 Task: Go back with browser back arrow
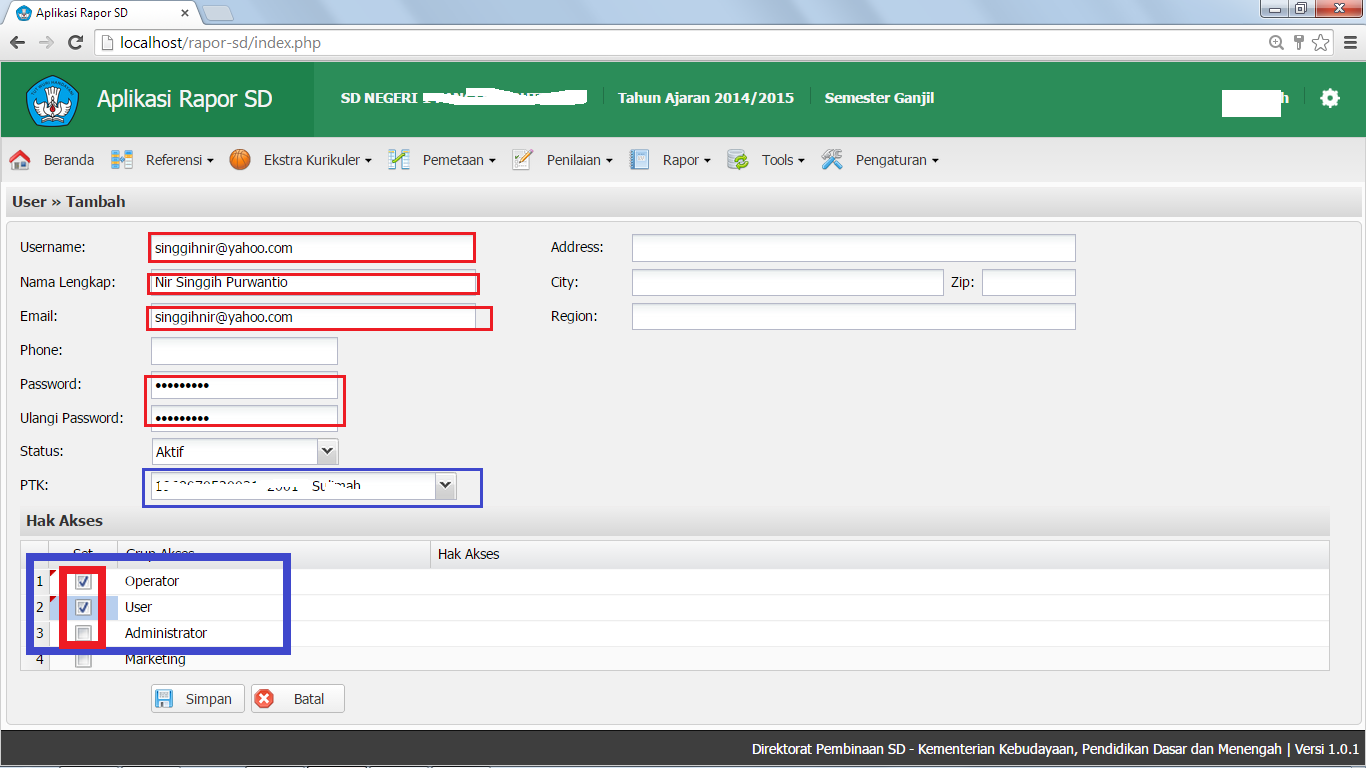coord(17,43)
